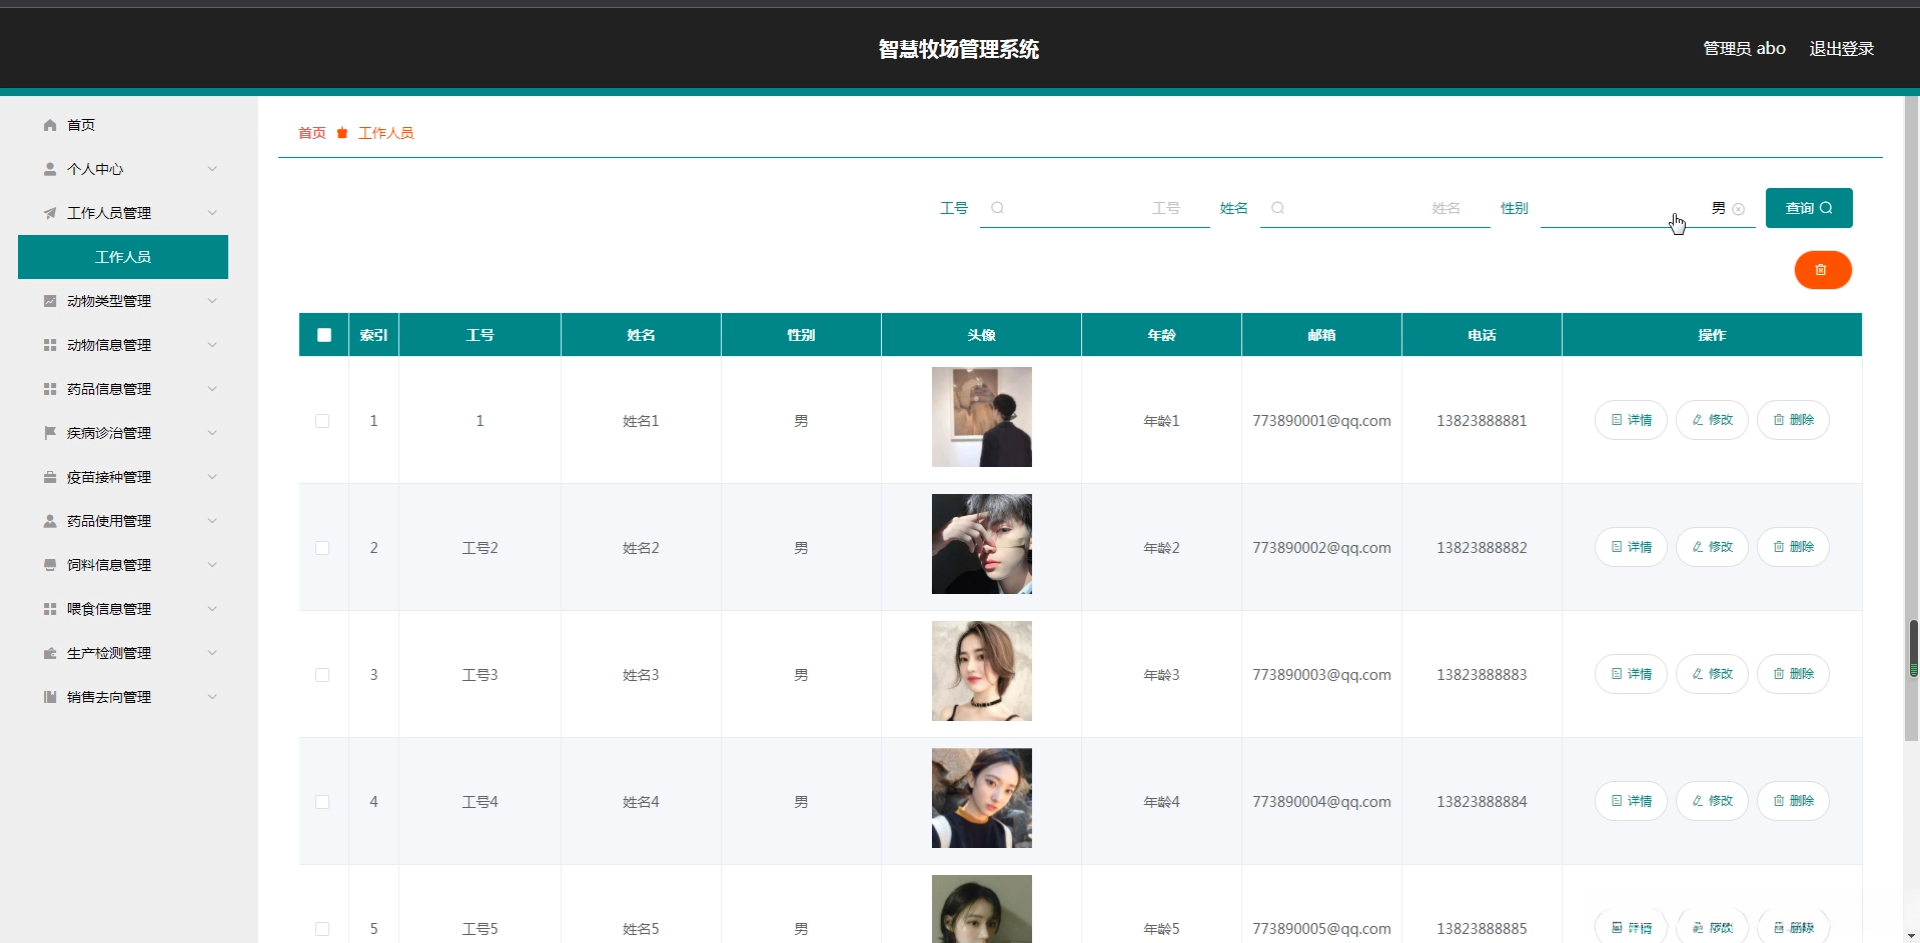
Task: Click phone number 13823888883 cell
Action: point(1482,675)
